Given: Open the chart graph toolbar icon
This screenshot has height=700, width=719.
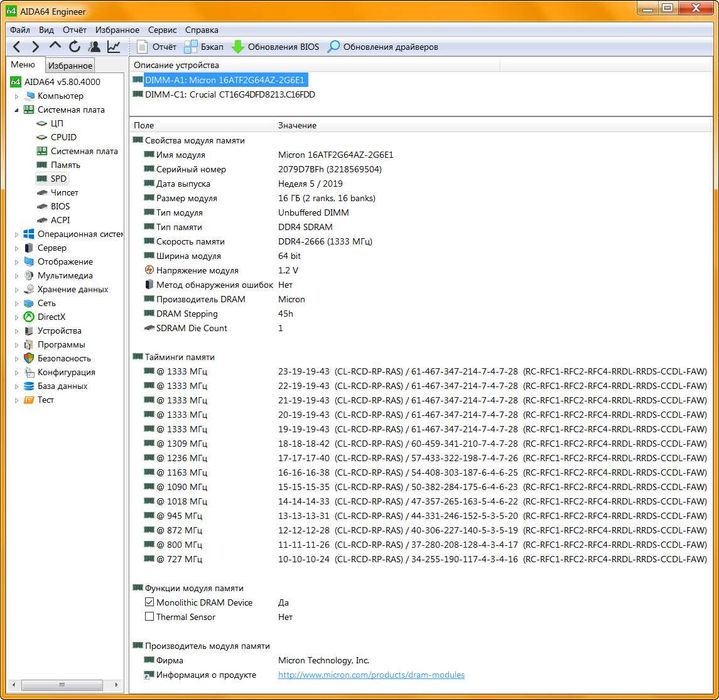Looking at the screenshot, I should tap(113, 47).
